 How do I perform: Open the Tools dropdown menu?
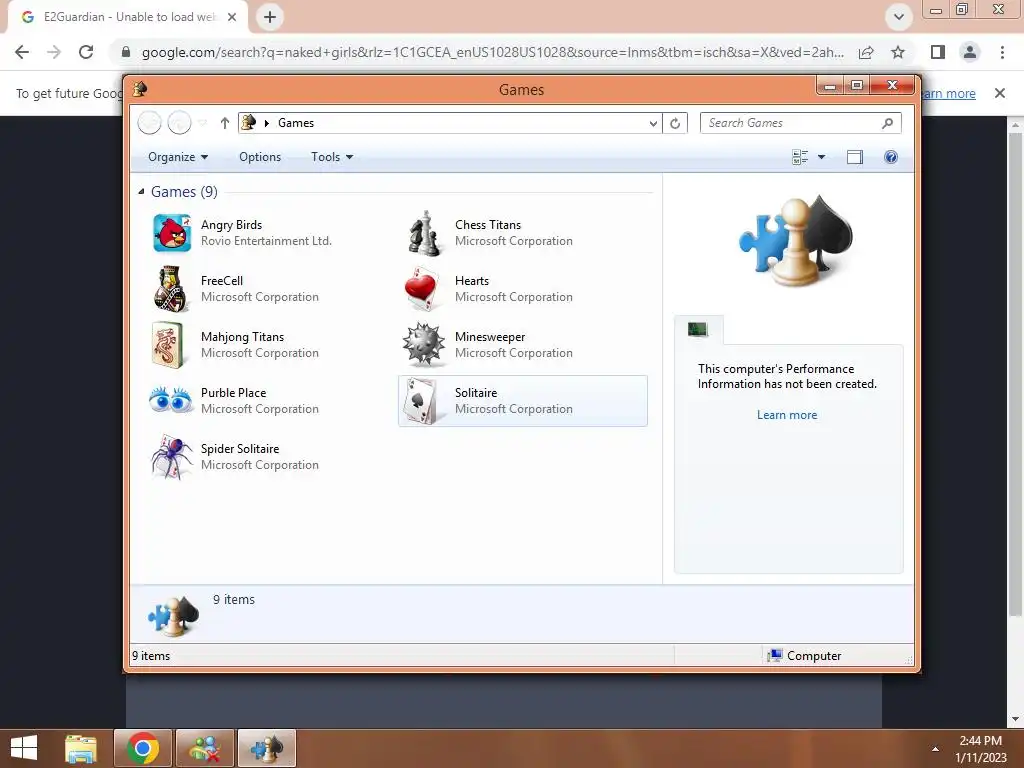point(332,157)
